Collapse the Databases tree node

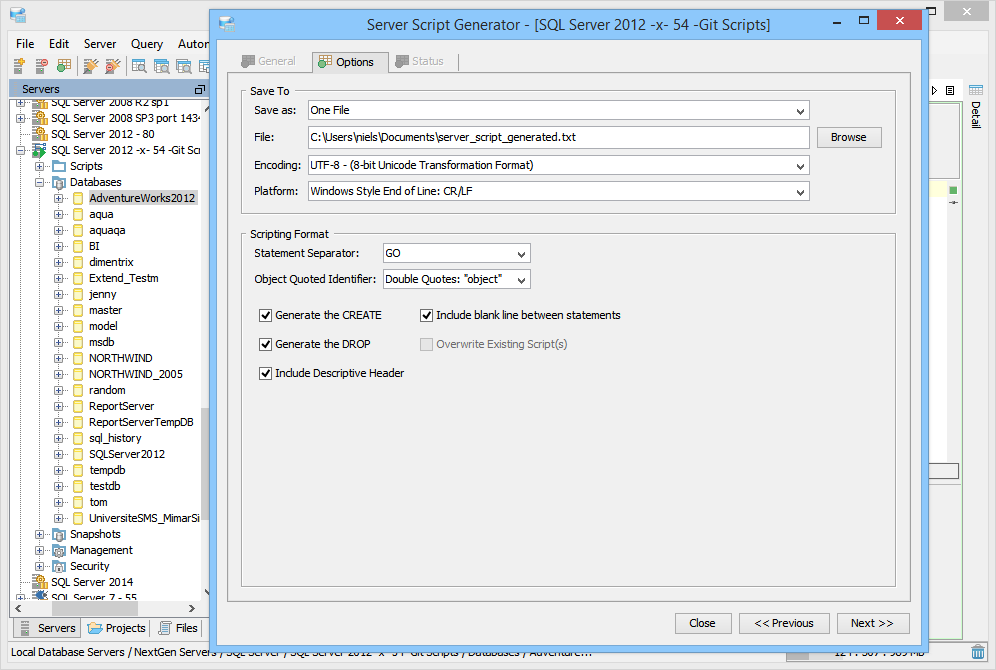click(39, 182)
